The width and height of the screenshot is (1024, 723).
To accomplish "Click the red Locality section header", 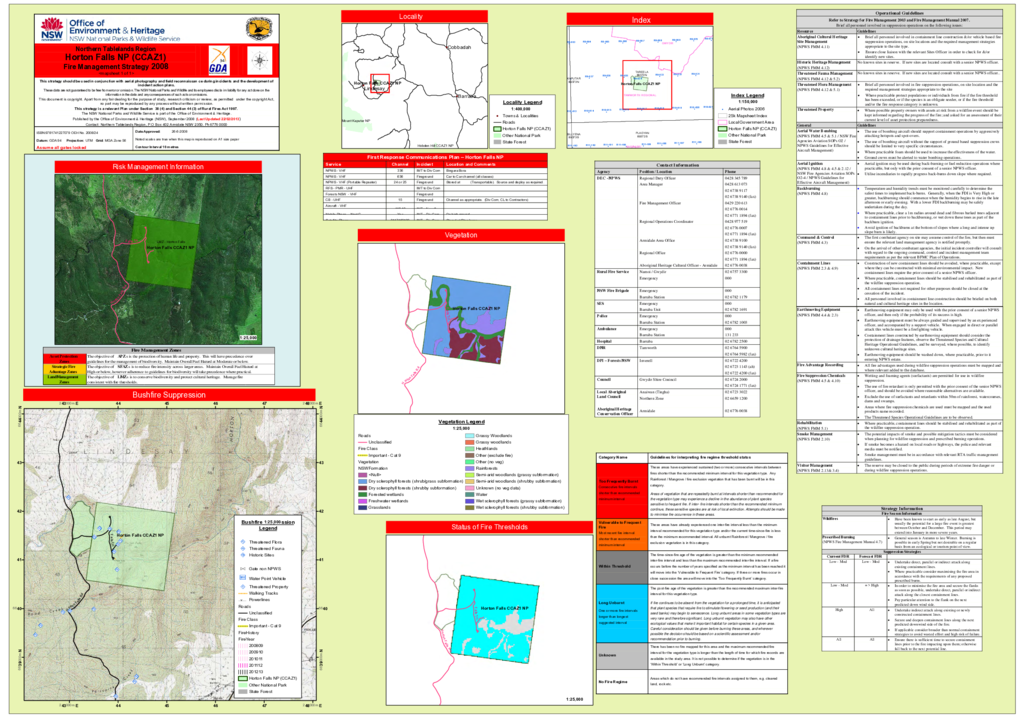I will [x=414, y=16].
